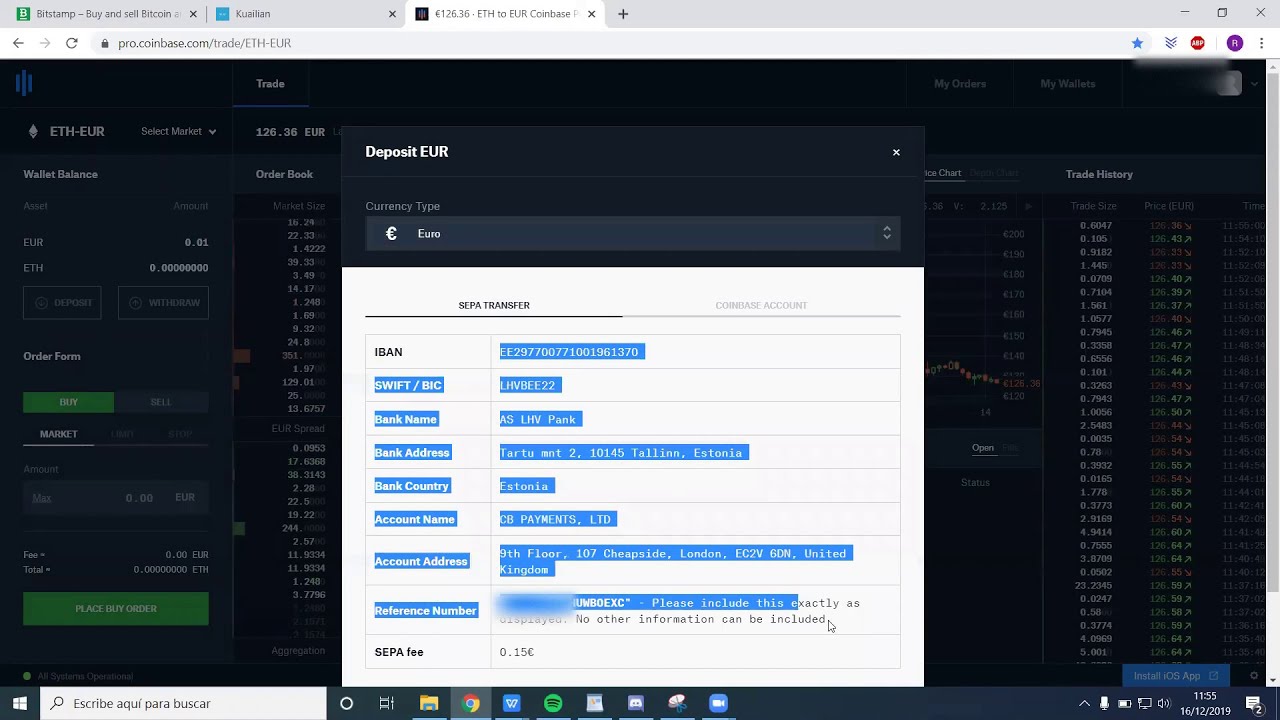Click the Install iOS App link

[x=1175, y=676]
